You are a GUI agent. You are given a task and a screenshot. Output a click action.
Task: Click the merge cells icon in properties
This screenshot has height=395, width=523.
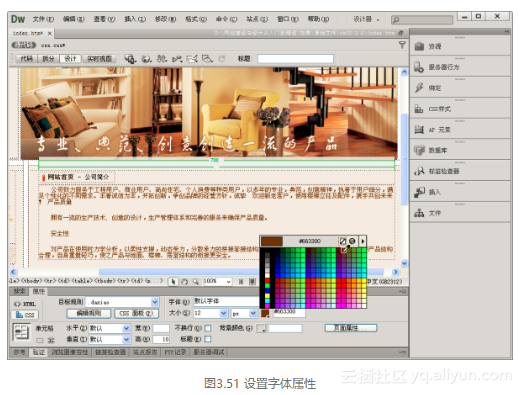tap(40, 340)
